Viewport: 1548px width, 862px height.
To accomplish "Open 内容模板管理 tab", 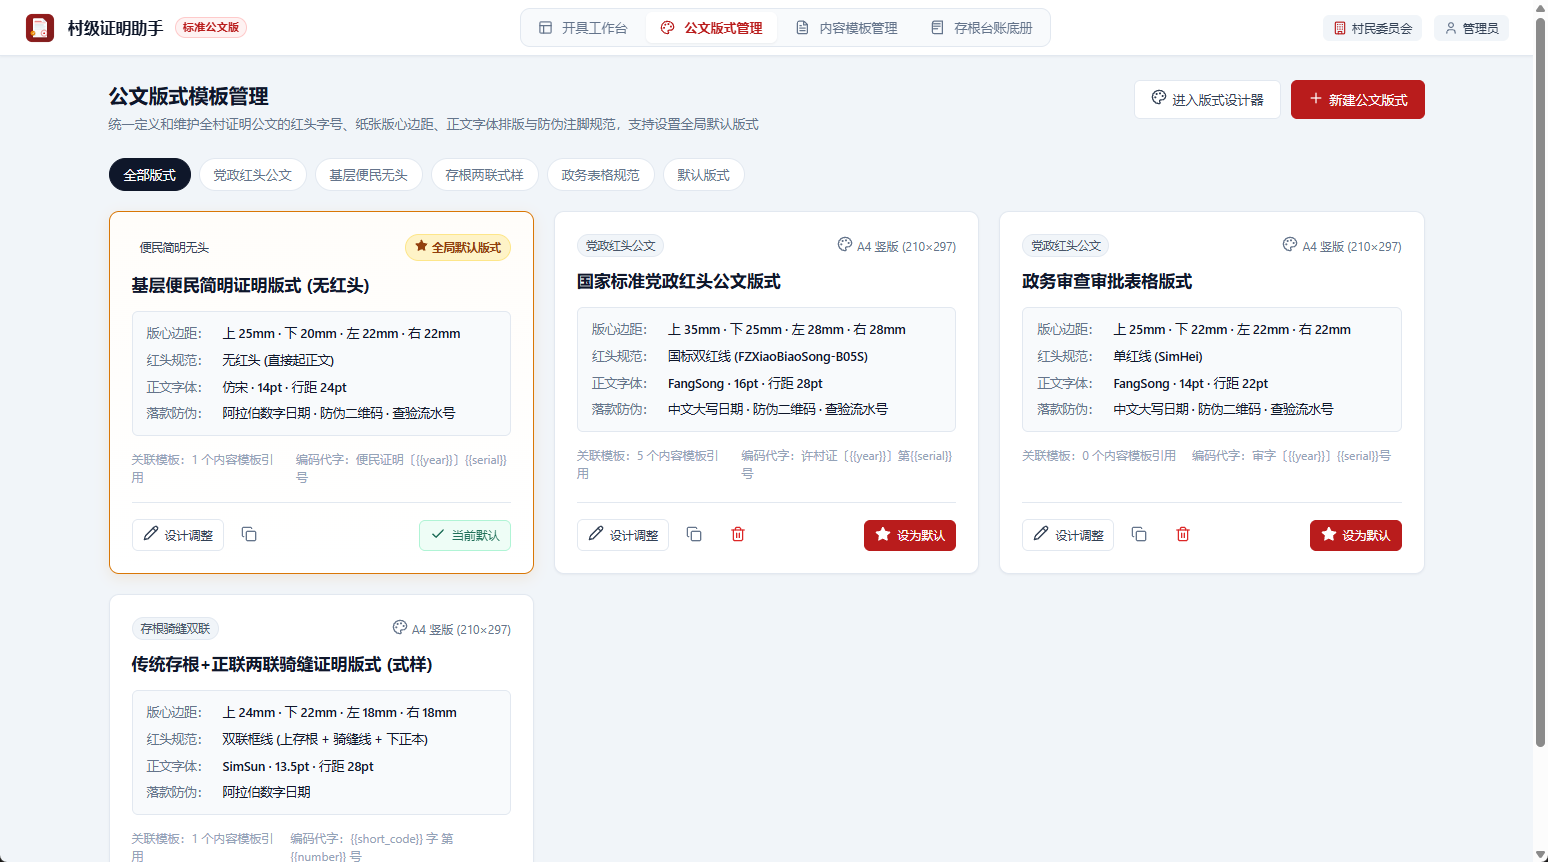I will 847,28.
